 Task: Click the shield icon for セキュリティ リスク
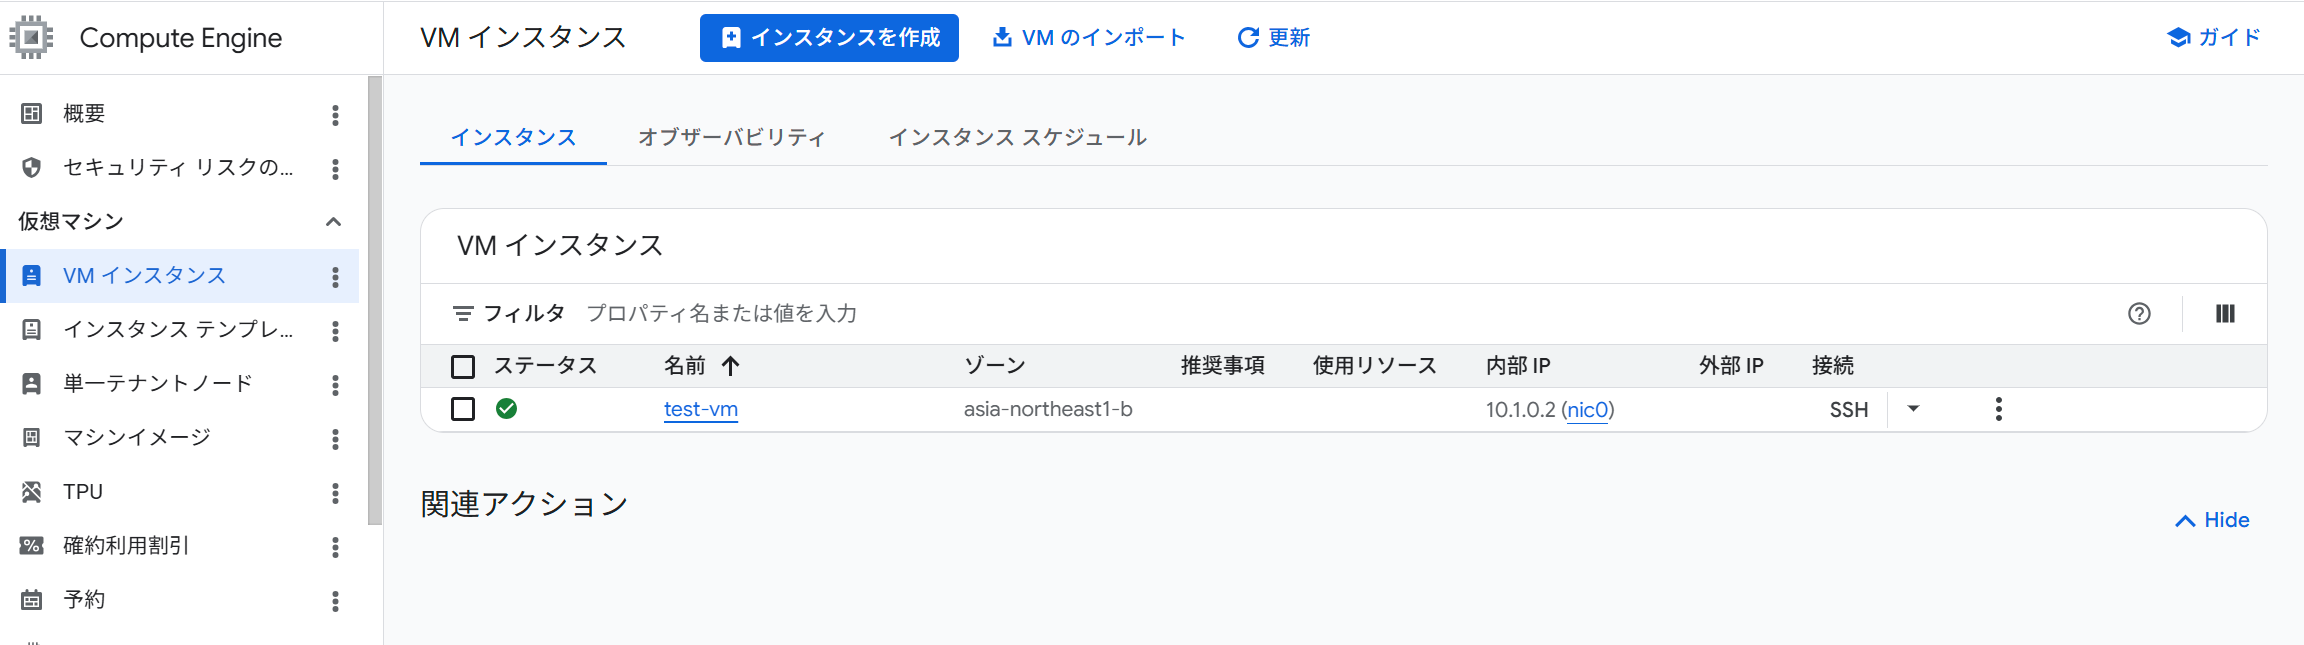coord(32,167)
